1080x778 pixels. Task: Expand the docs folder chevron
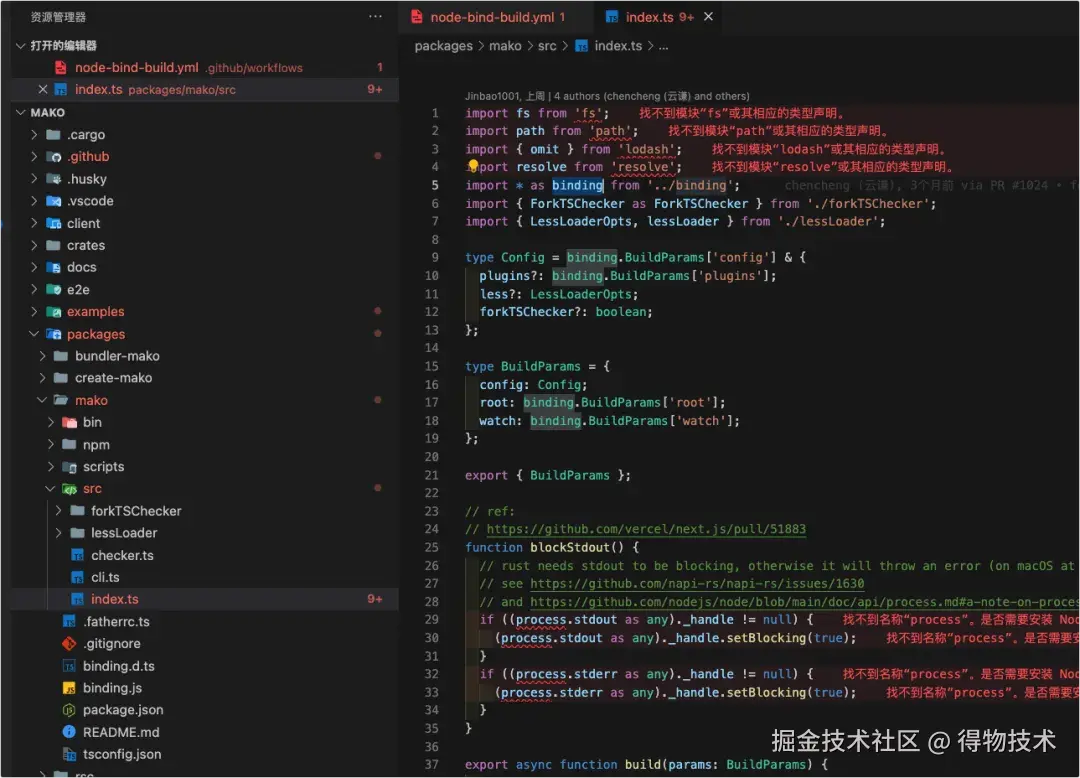[x=34, y=267]
